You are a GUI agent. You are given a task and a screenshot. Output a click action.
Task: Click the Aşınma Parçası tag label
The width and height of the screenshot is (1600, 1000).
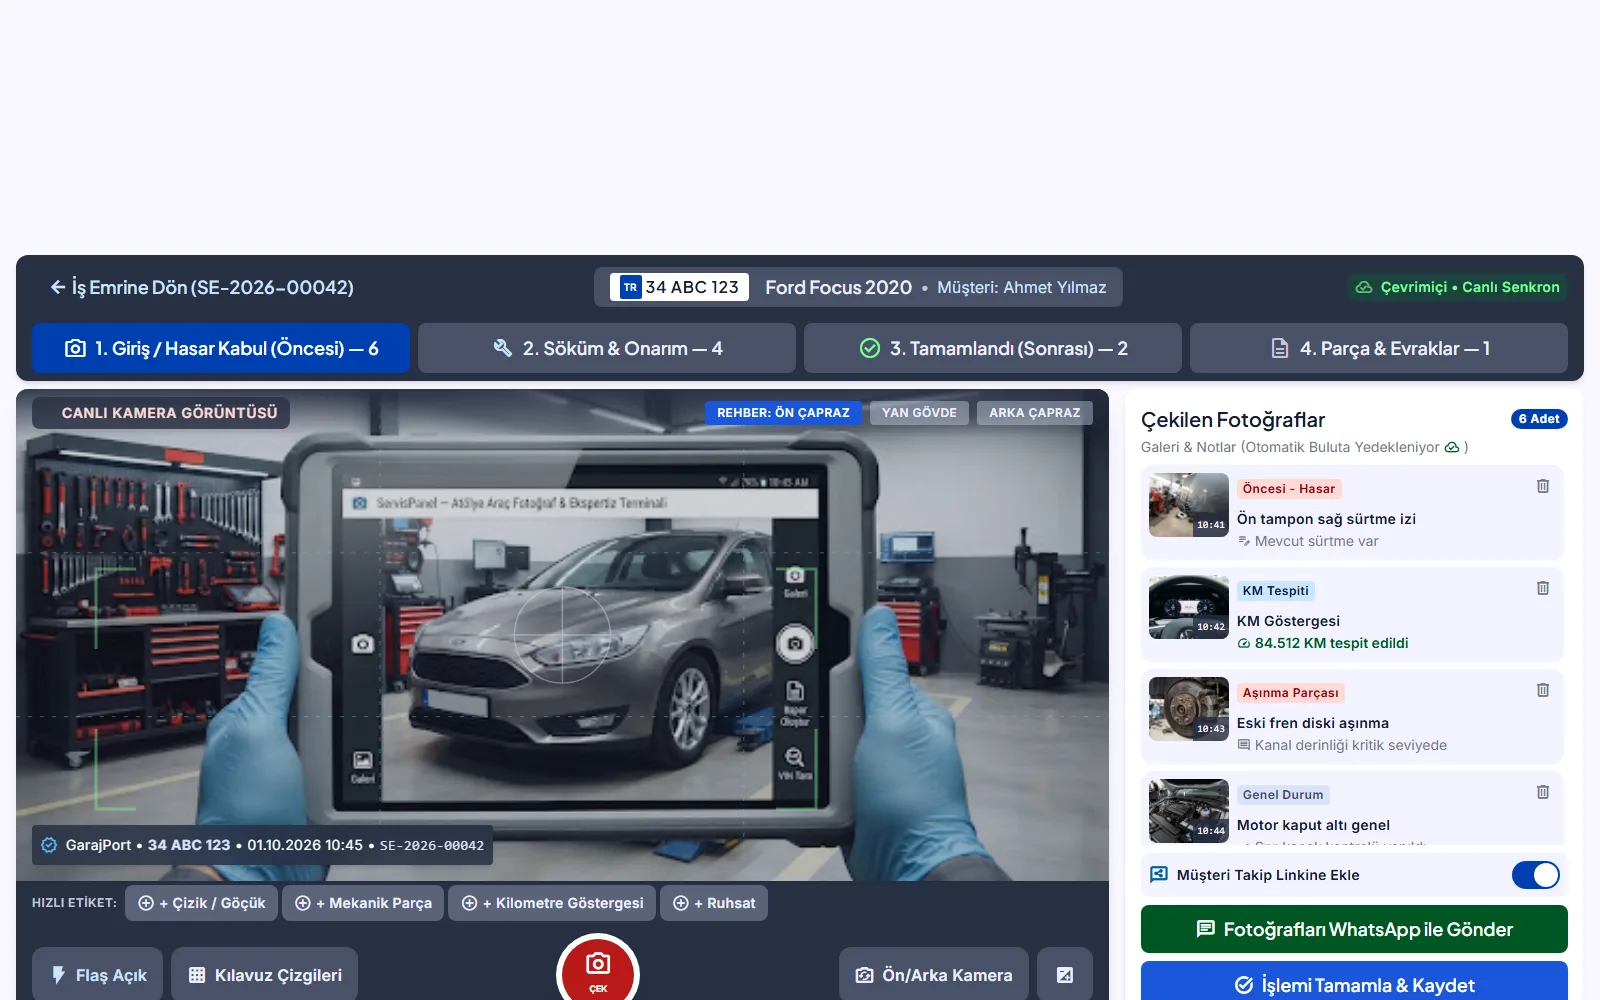pos(1290,693)
